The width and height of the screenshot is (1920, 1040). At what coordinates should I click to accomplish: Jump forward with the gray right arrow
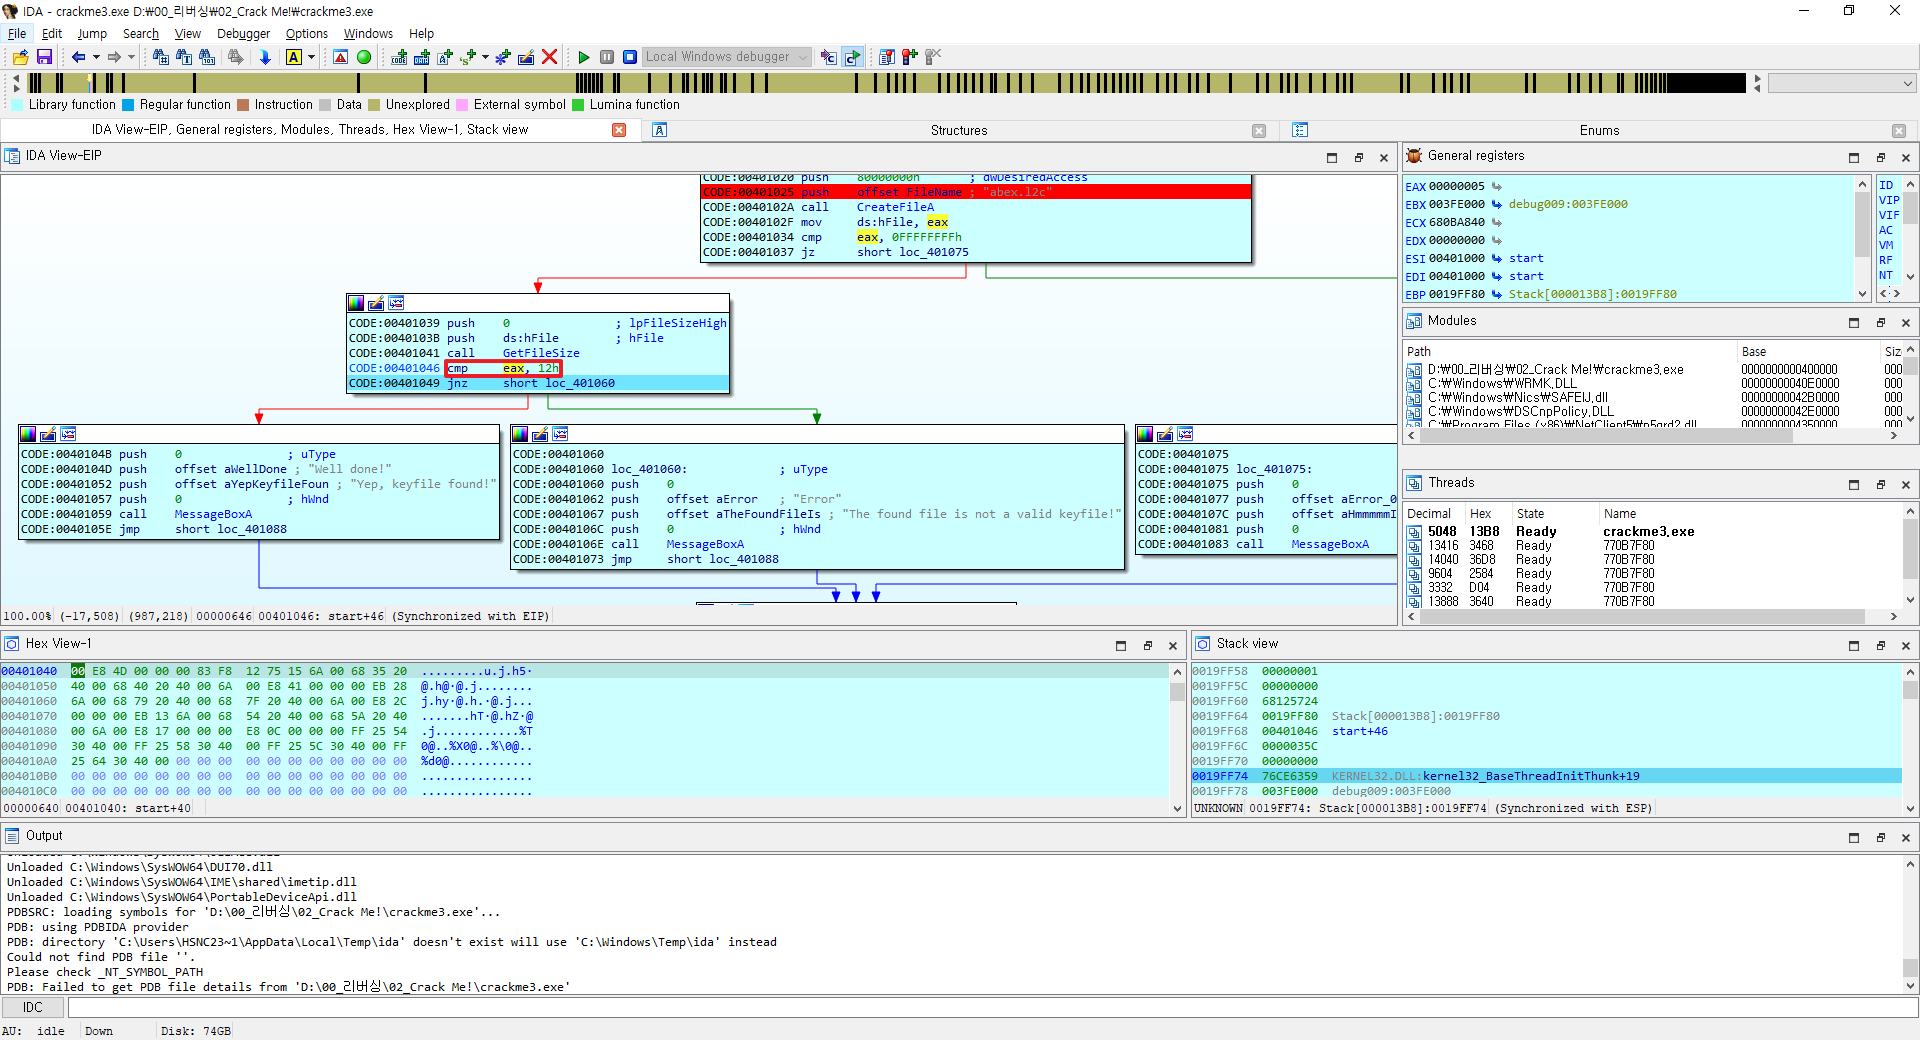(114, 57)
